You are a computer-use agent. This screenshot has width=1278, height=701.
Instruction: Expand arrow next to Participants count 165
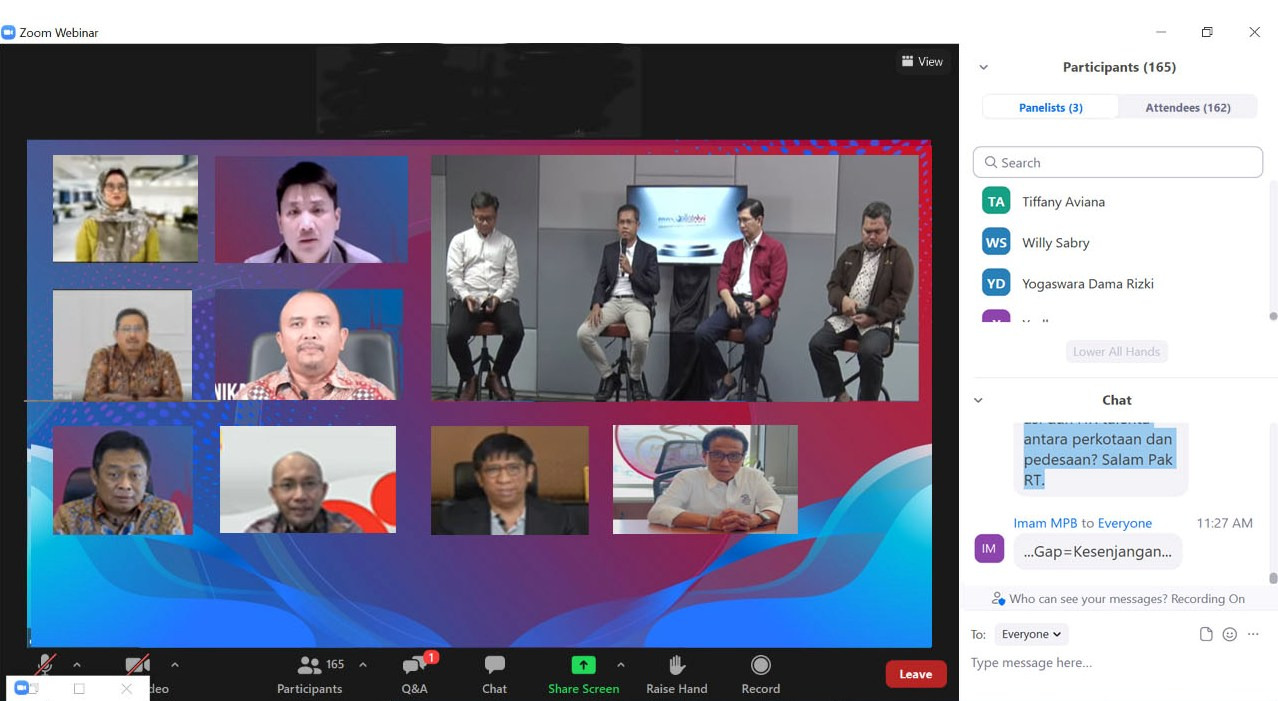[x=362, y=665]
